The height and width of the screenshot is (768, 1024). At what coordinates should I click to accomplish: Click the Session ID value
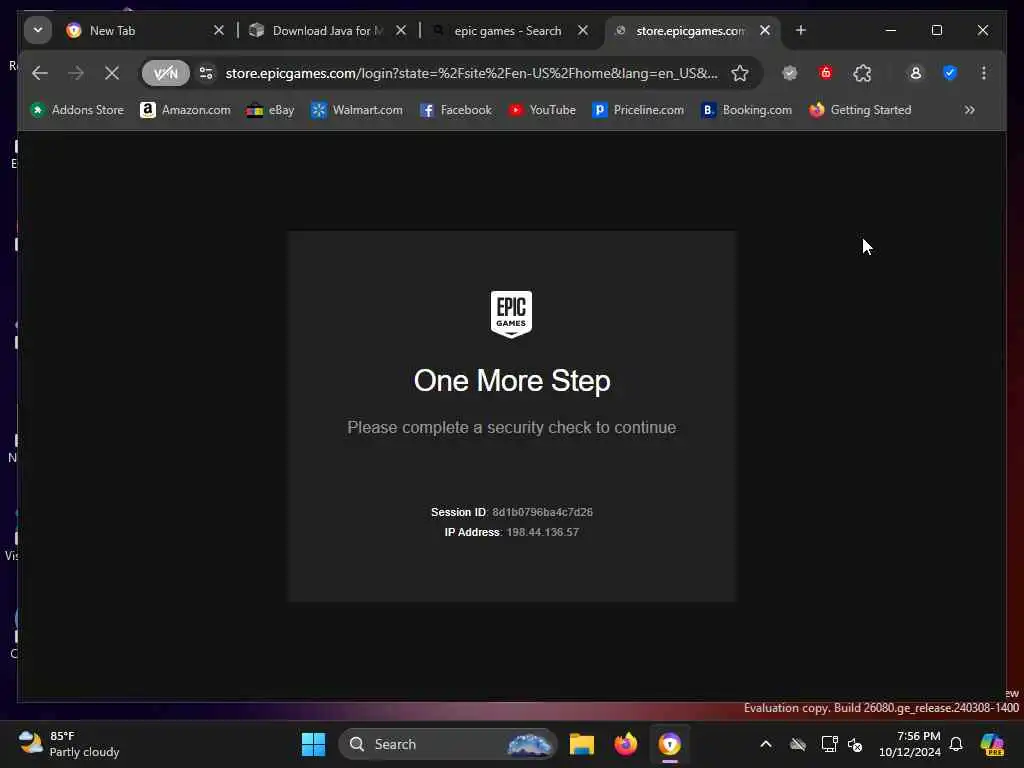click(542, 512)
